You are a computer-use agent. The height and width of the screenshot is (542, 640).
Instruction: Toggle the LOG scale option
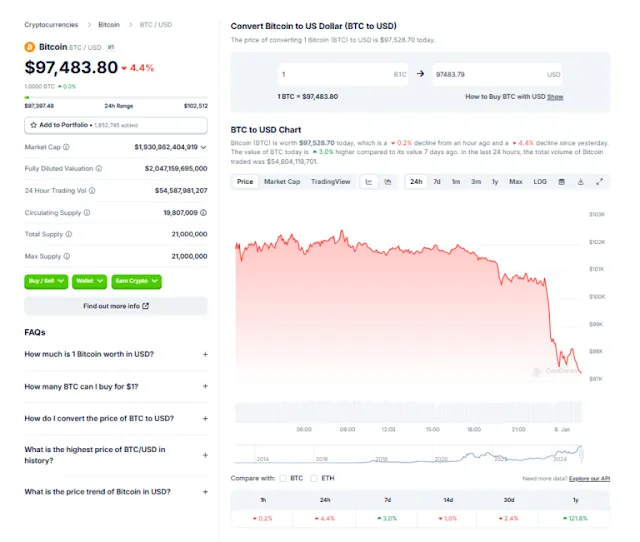tap(540, 182)
